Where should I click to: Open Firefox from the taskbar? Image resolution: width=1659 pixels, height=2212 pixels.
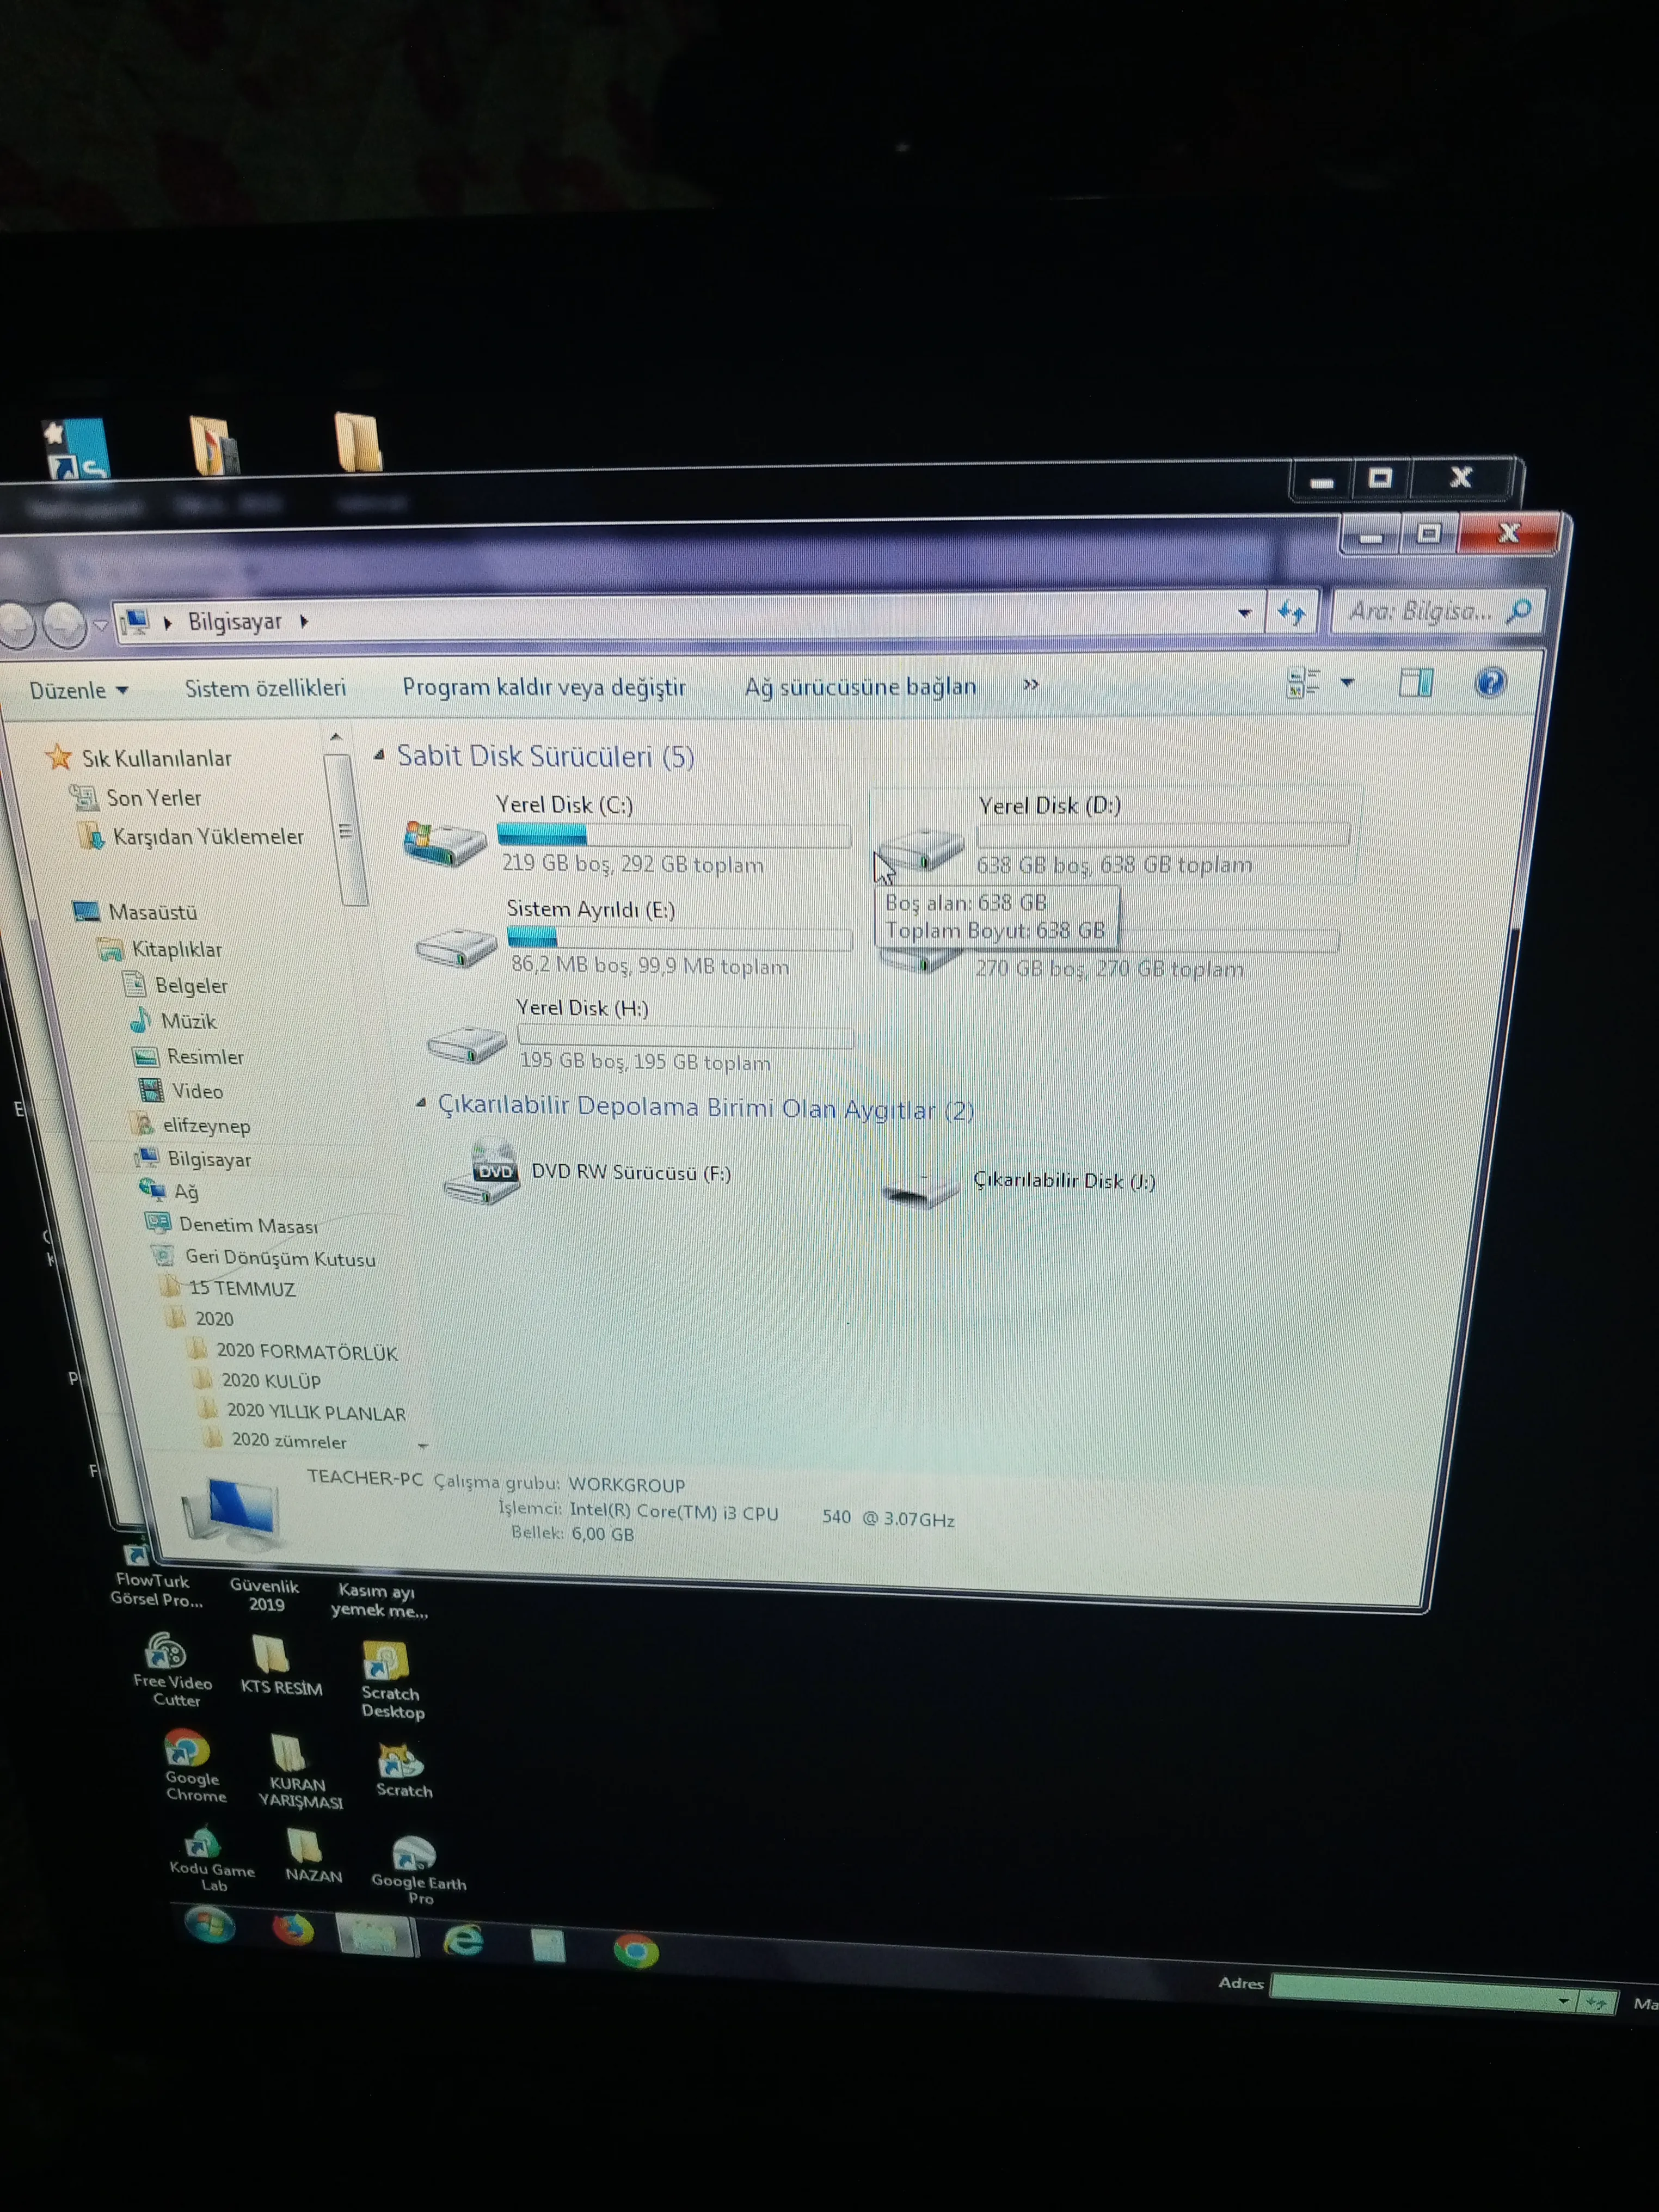click(293, 1930)
